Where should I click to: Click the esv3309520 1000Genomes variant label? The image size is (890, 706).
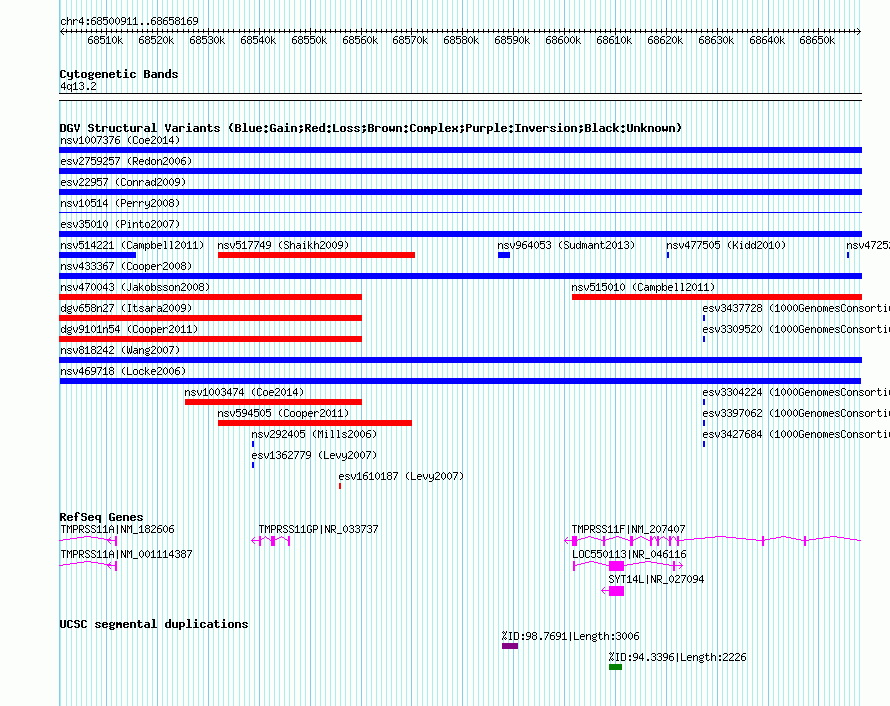coord(796,329)
